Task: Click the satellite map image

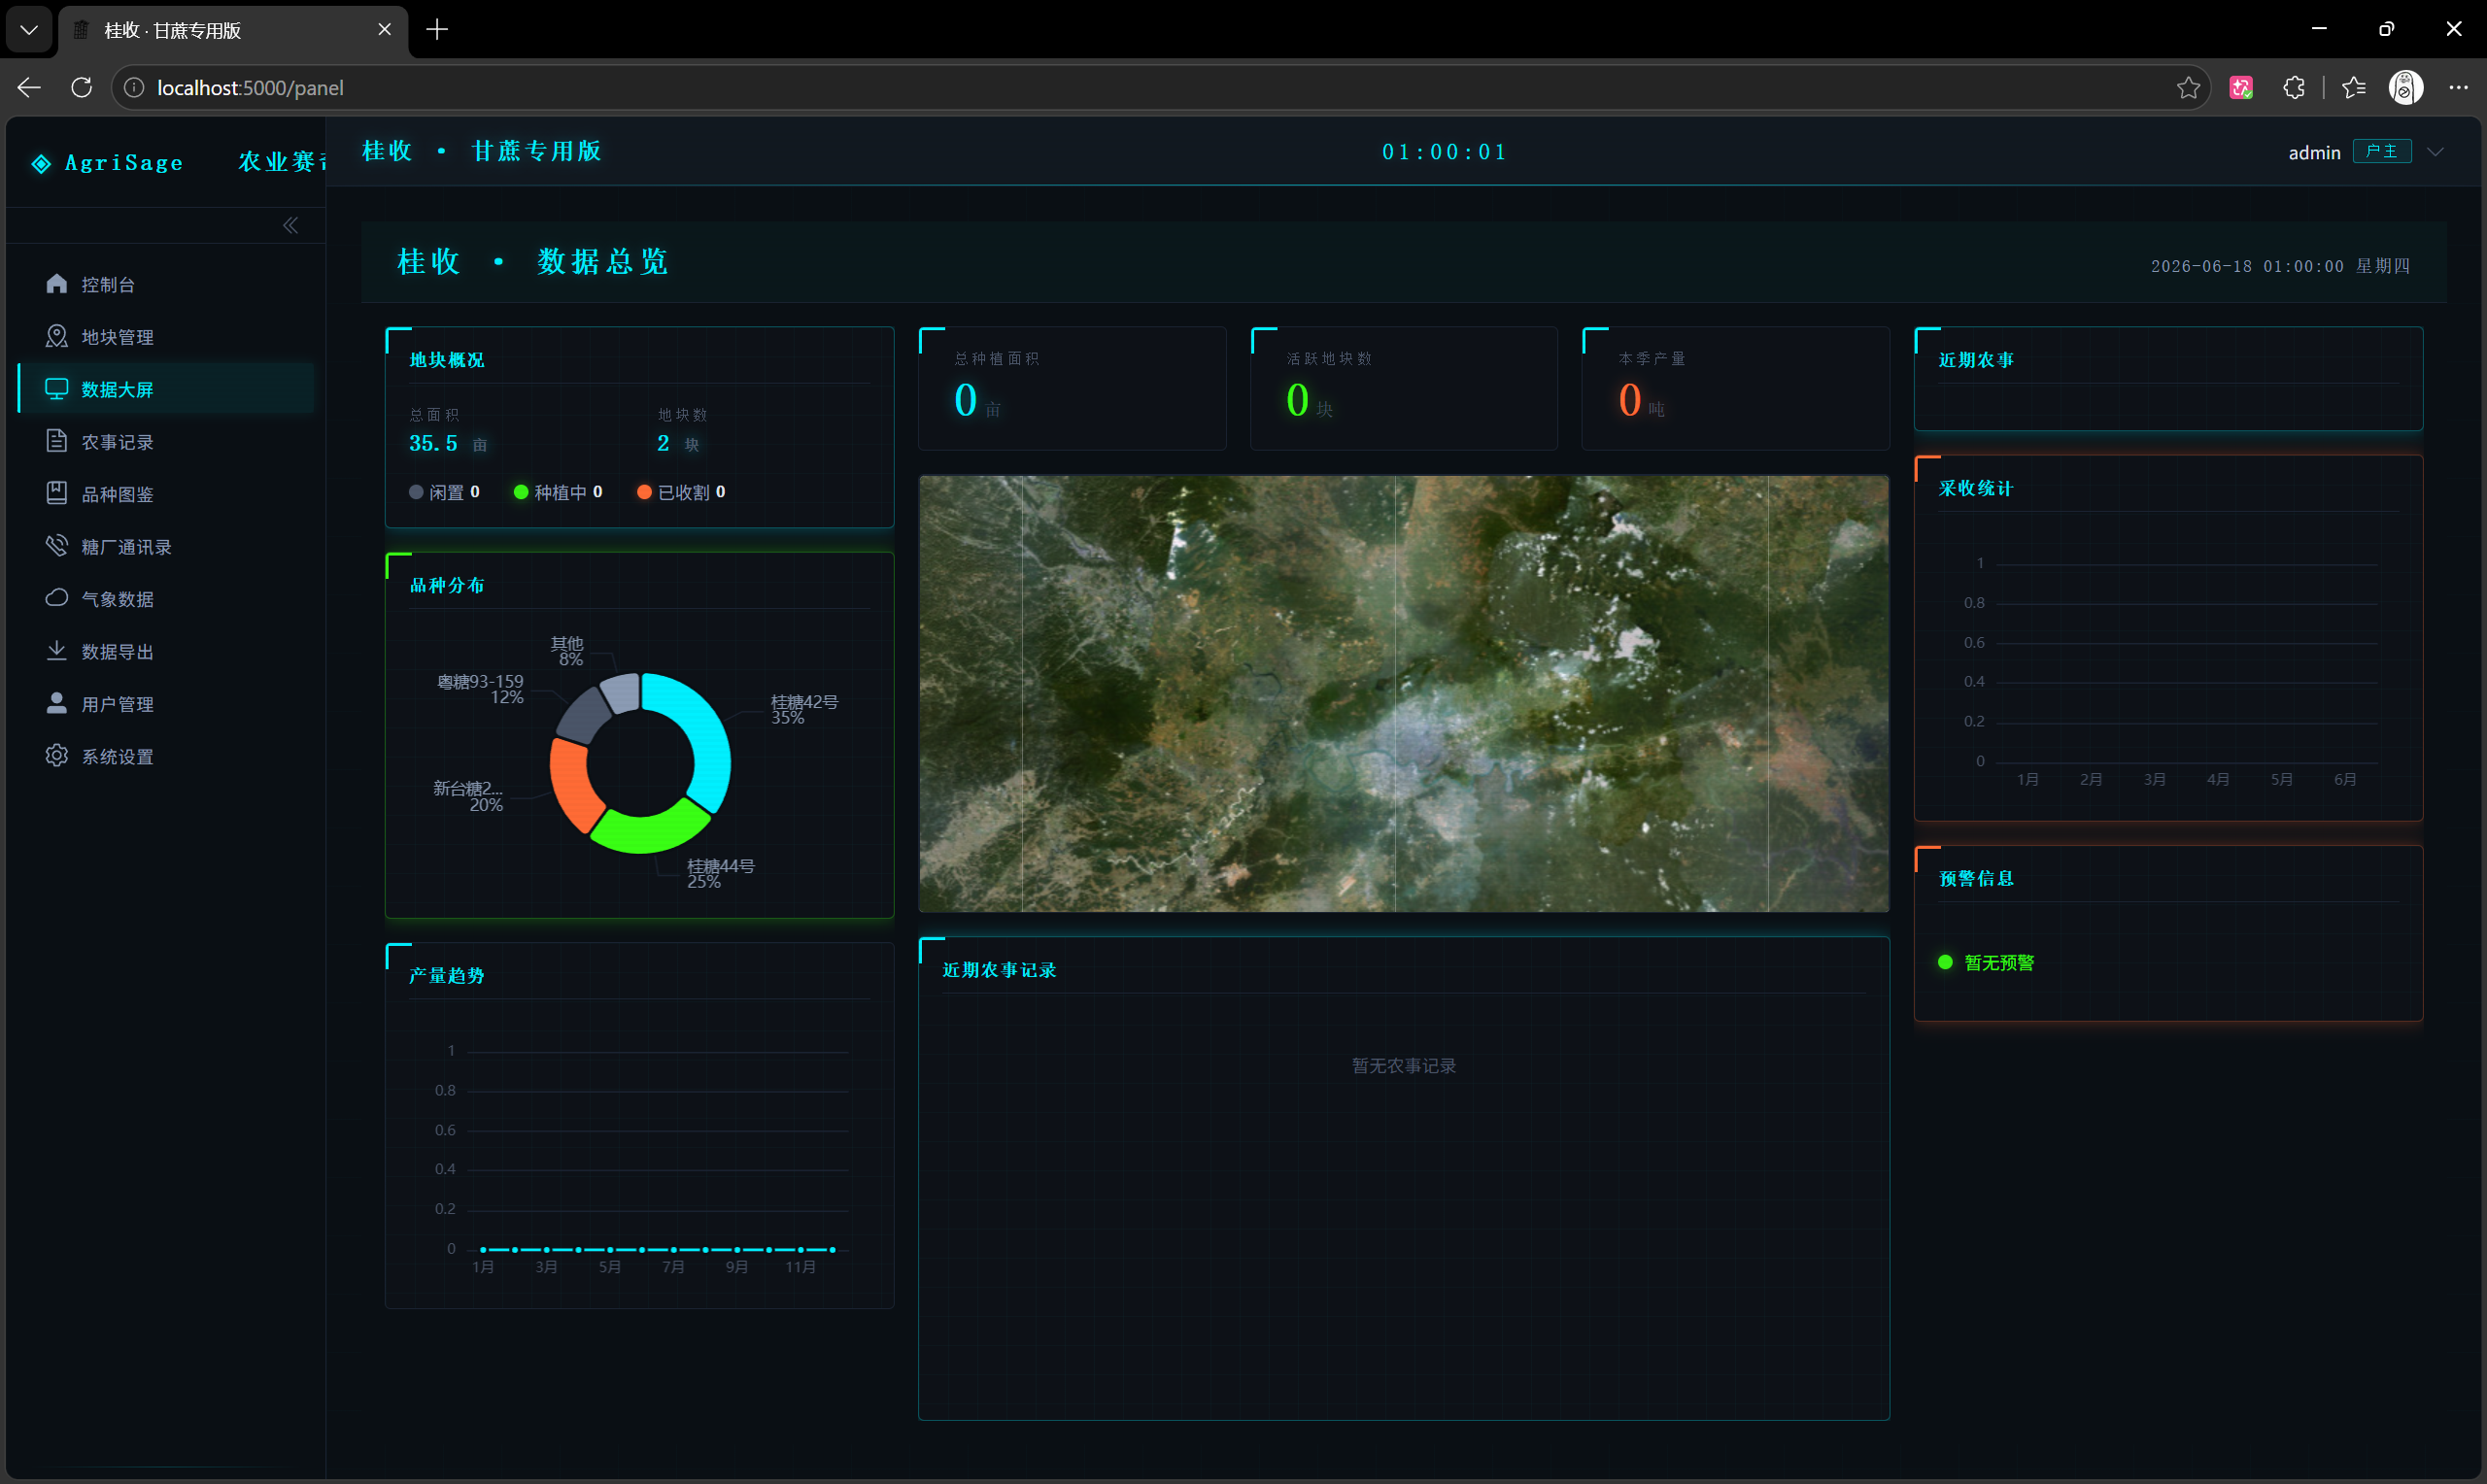Action: pos(1404,693)
